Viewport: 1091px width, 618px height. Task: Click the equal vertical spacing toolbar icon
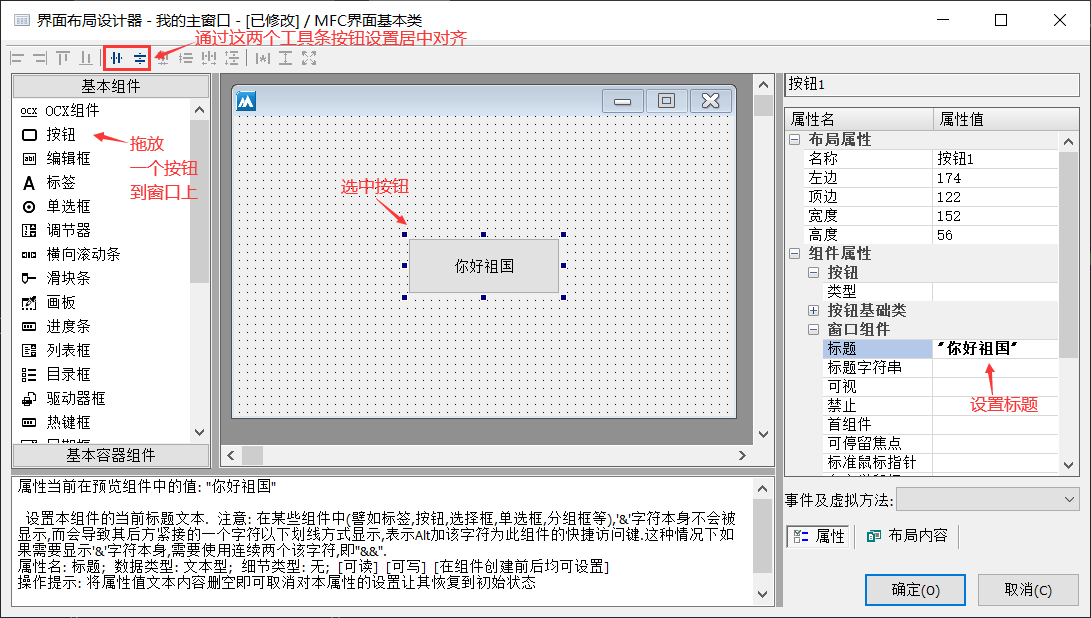pos(232,58)
